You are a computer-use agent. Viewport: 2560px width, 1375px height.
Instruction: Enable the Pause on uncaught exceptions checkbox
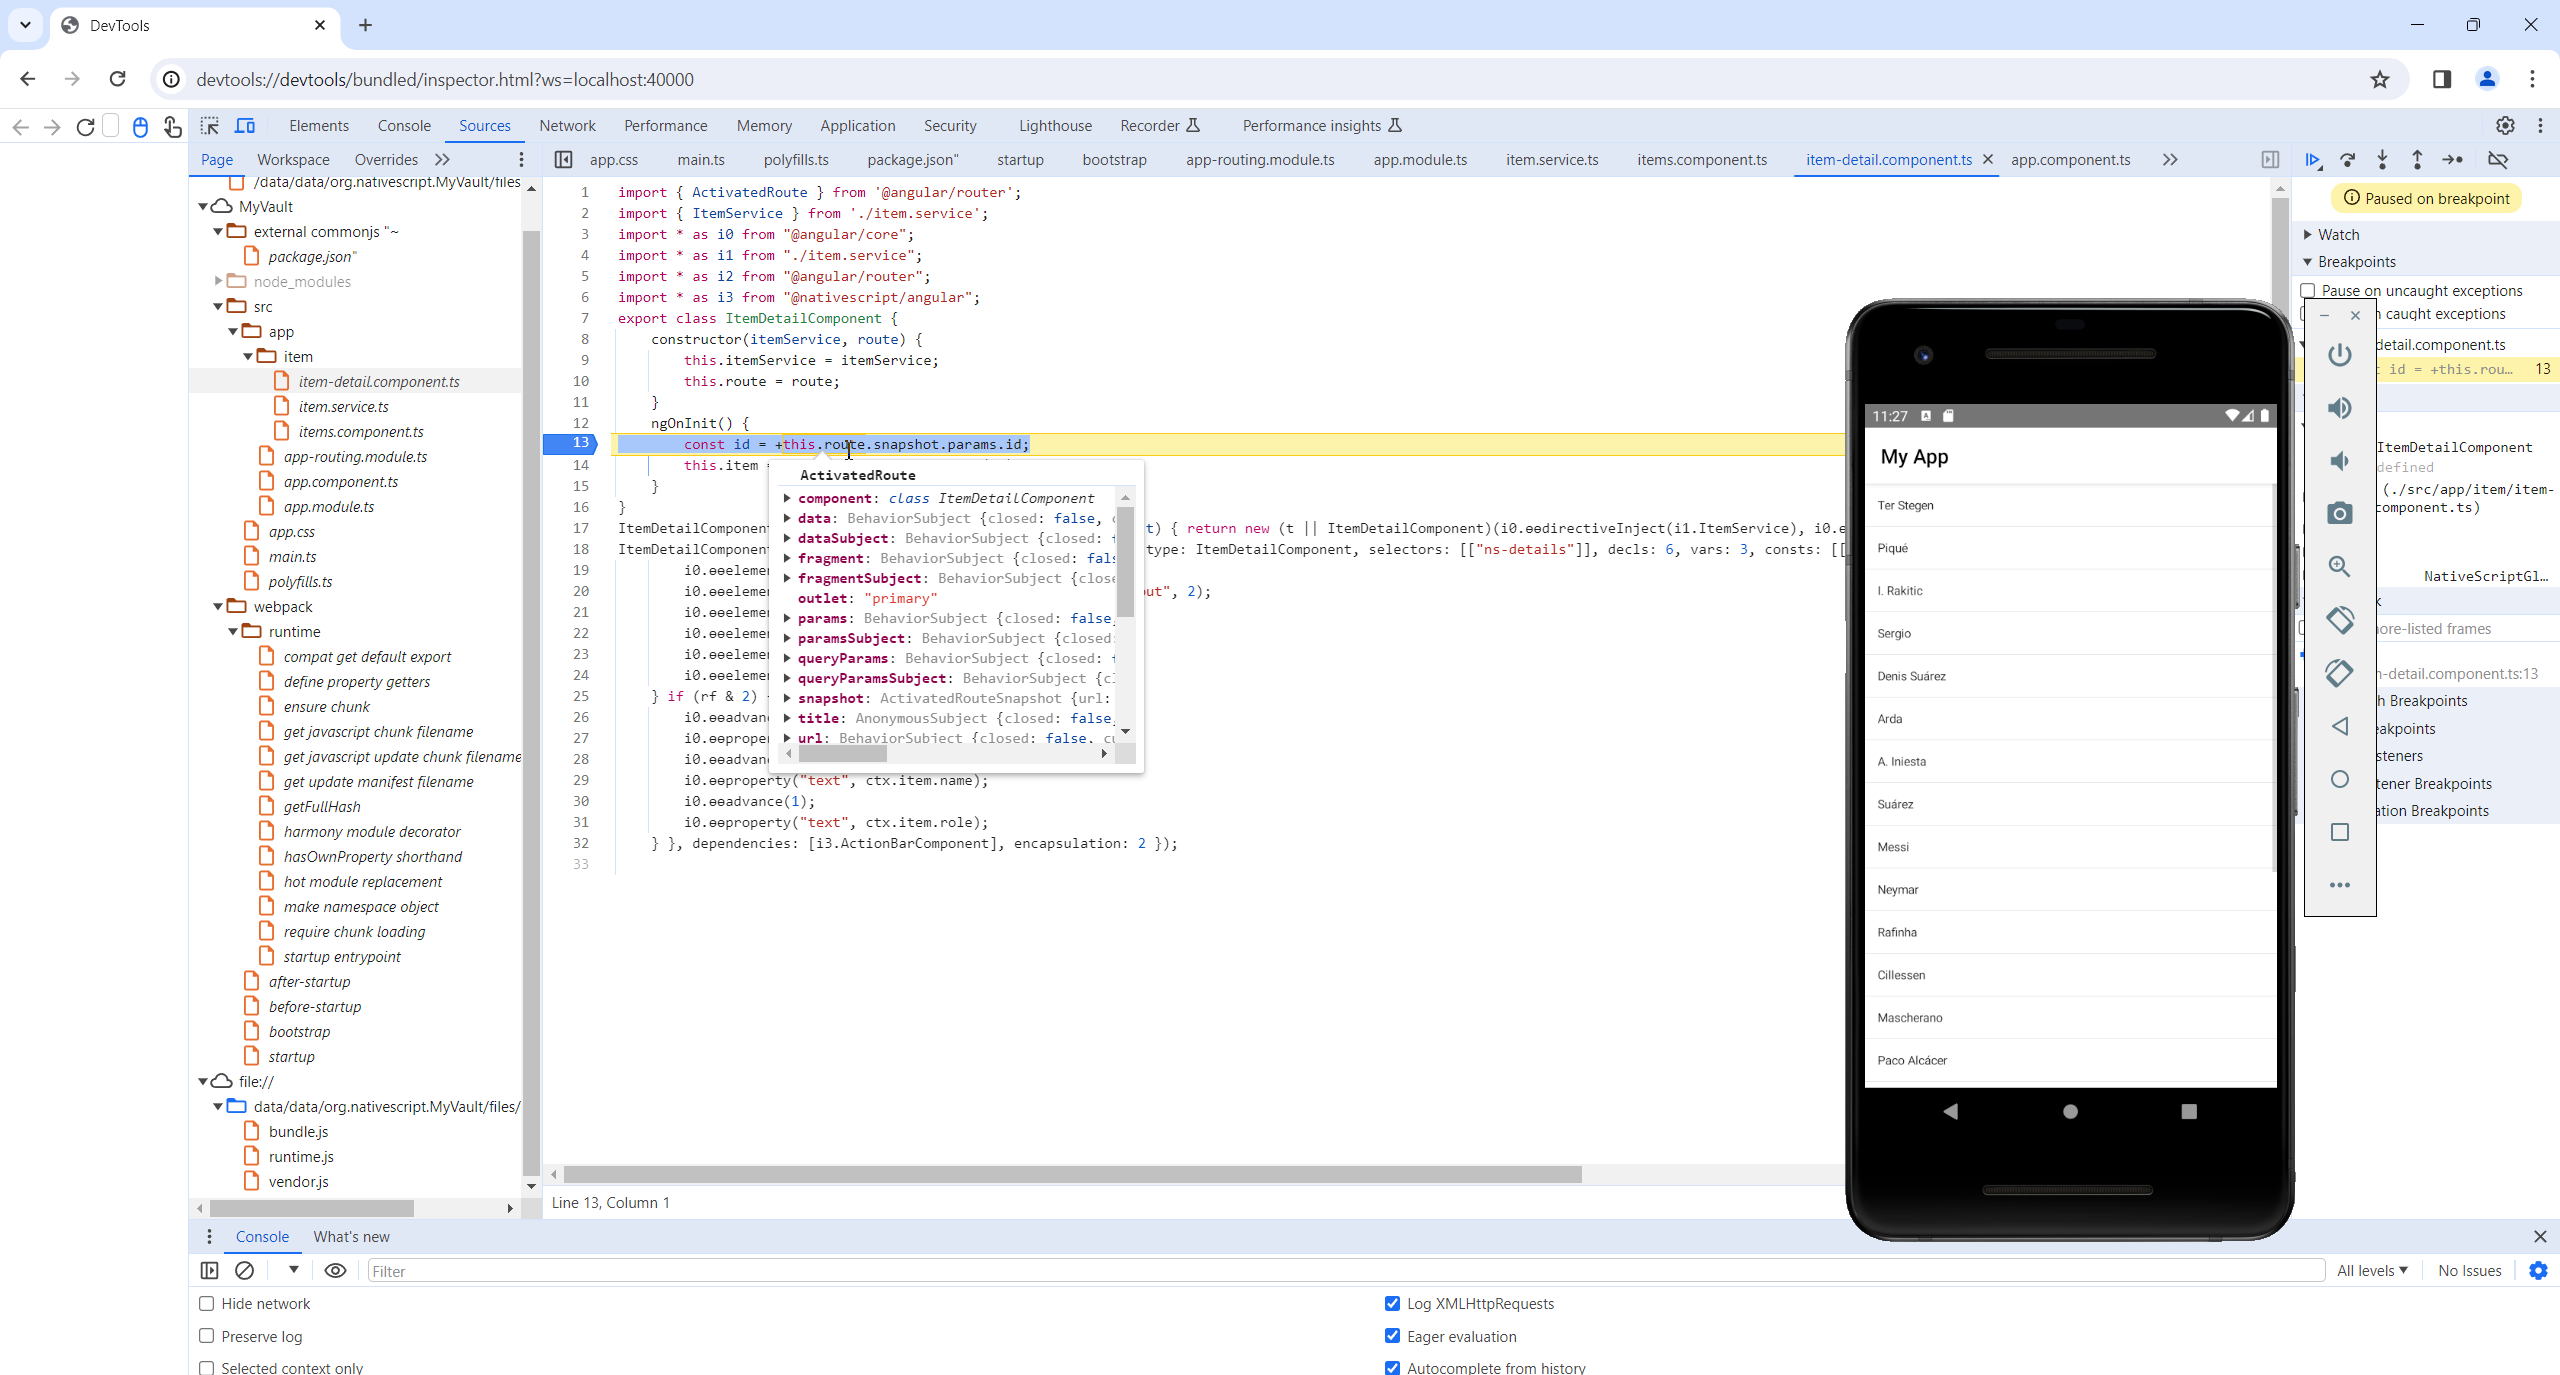[x=2308, y=290]
